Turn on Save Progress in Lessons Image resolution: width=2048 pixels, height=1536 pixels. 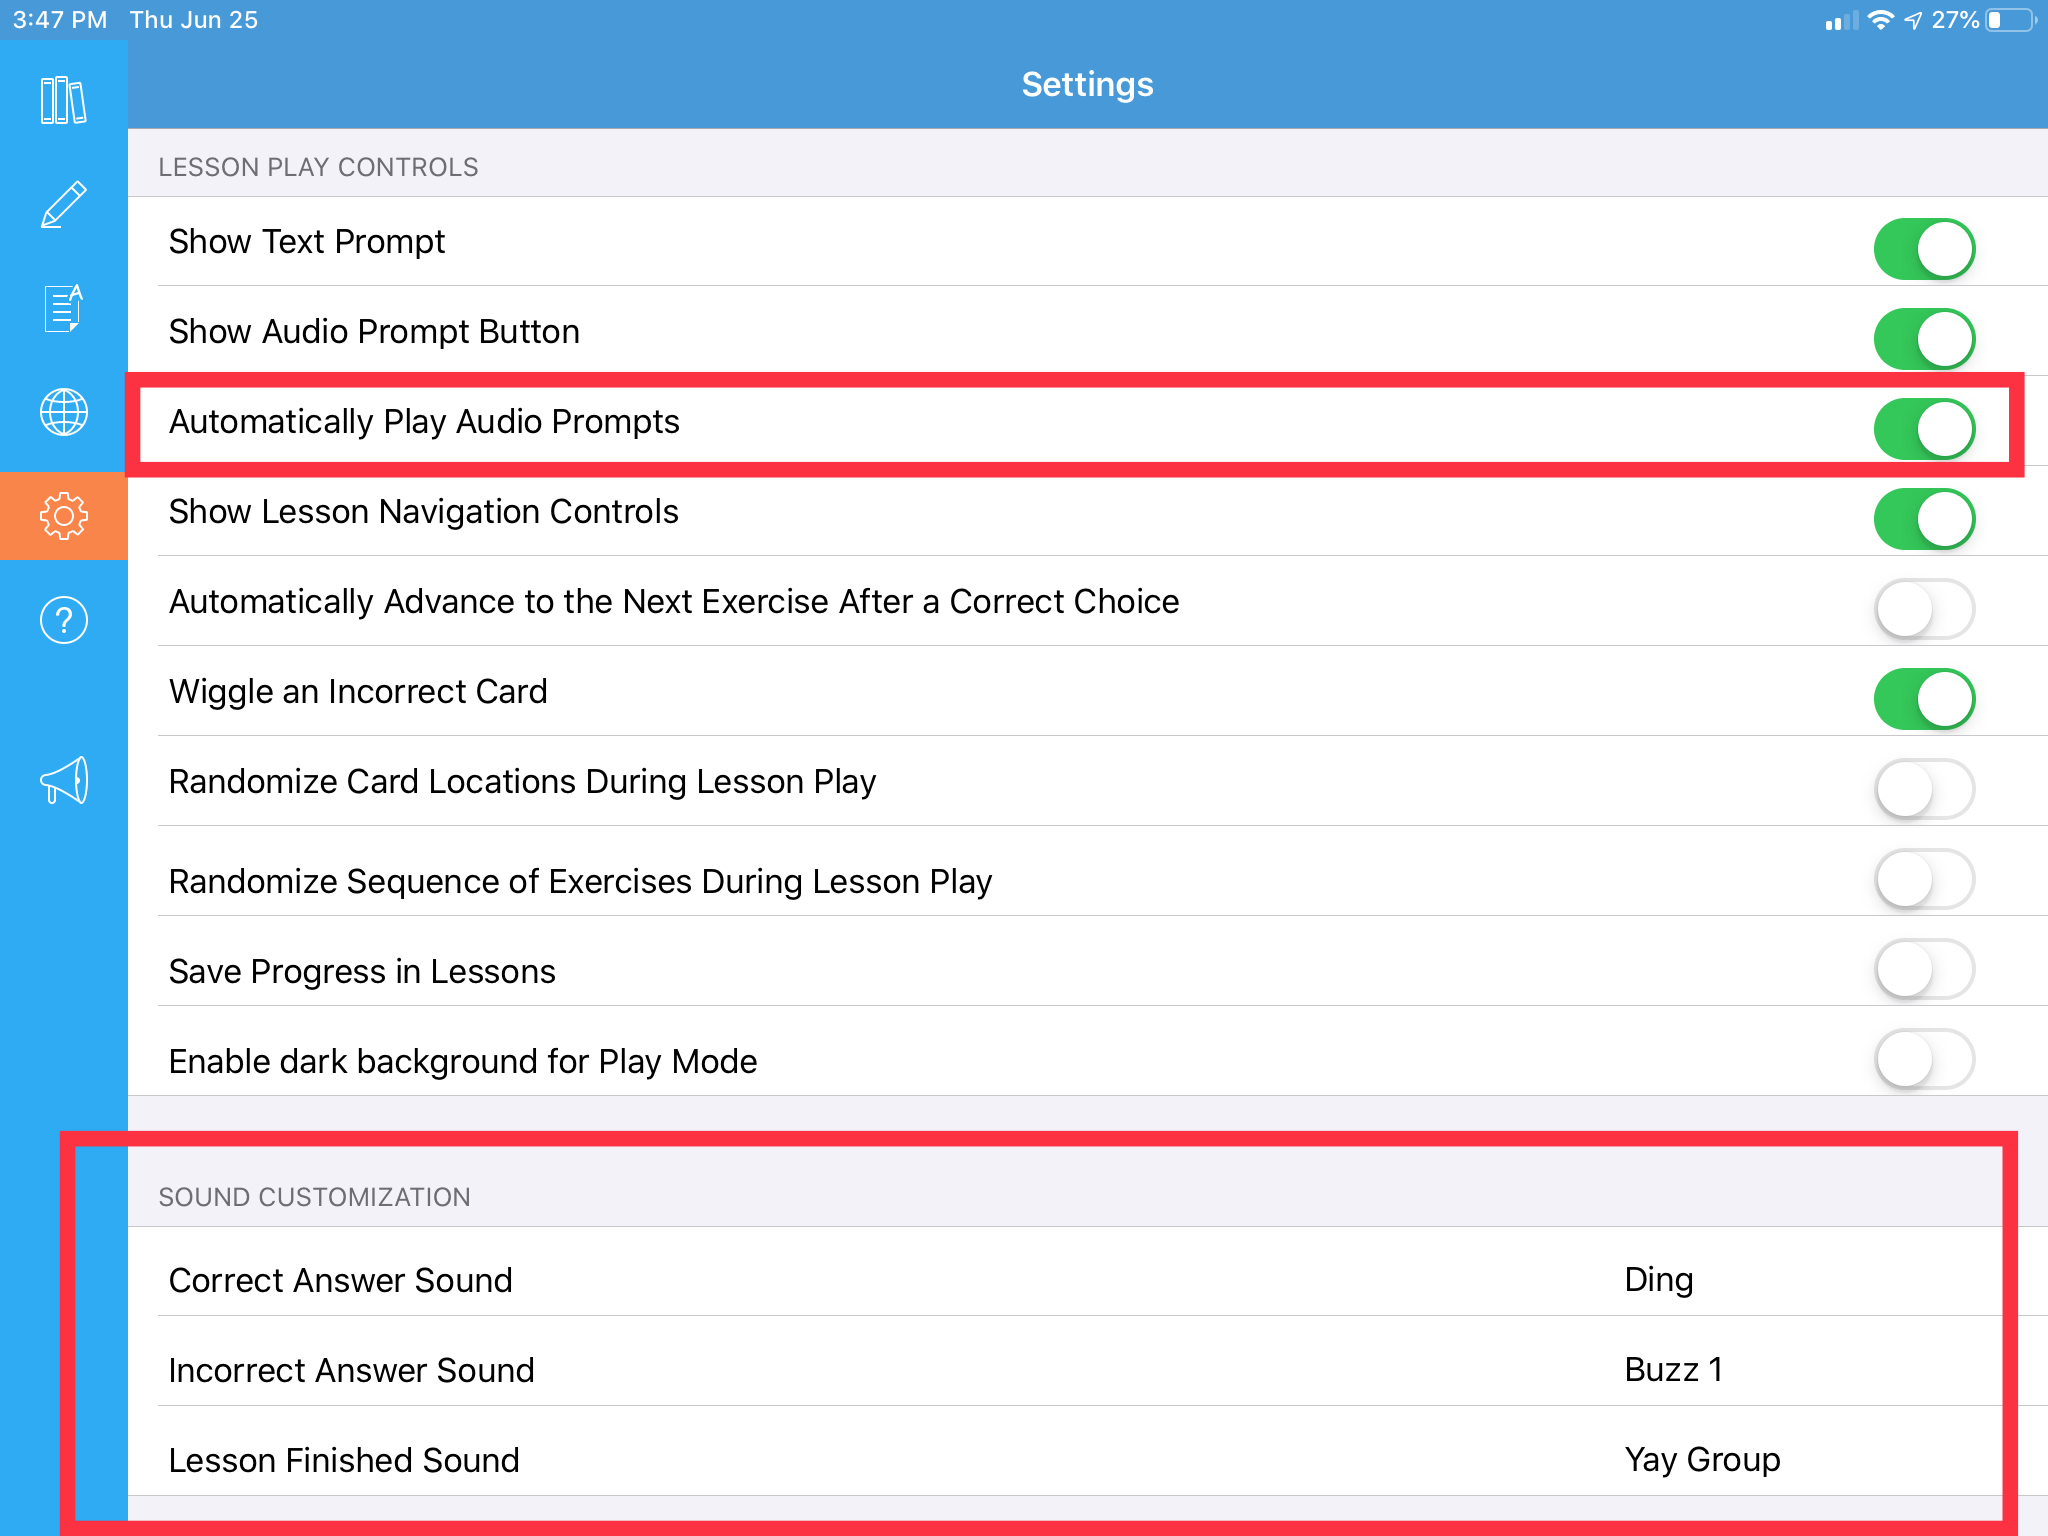point(1924,969)
